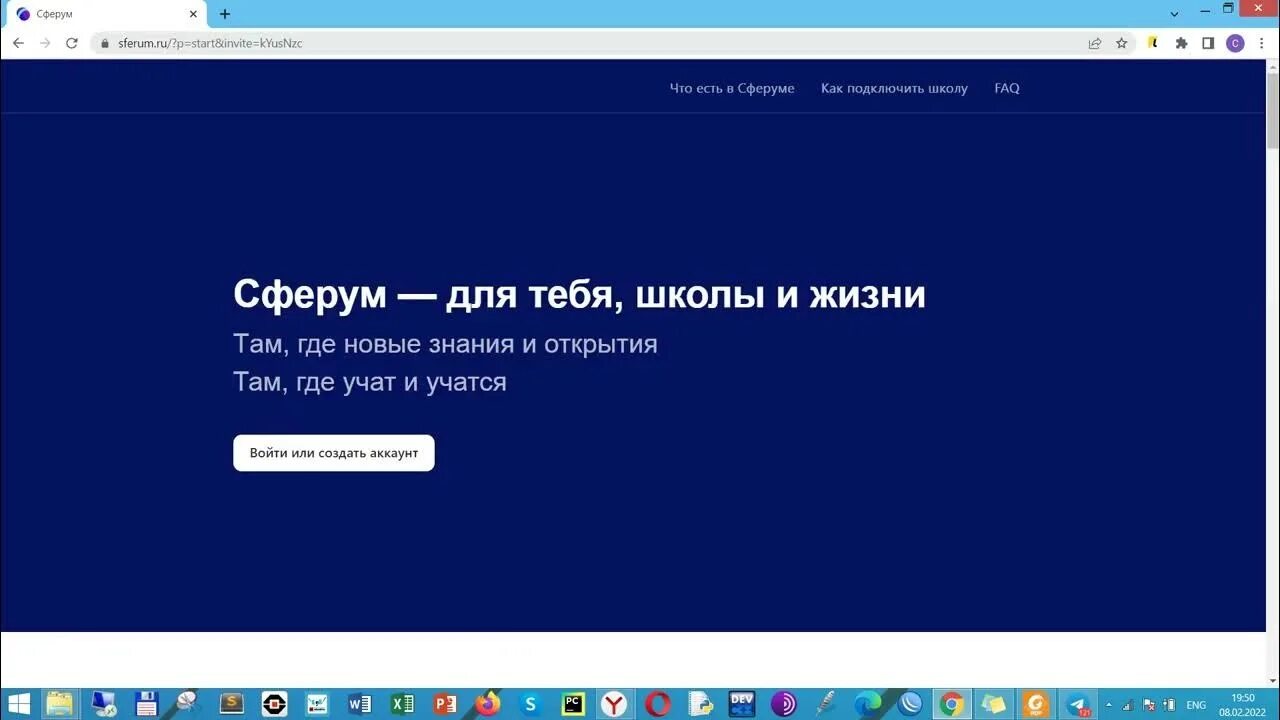Bookmark this page with the star icon
Image resolution: width=1280 pixels, height=720 pixels.
pyautogui.click(x=1121, y=43)
